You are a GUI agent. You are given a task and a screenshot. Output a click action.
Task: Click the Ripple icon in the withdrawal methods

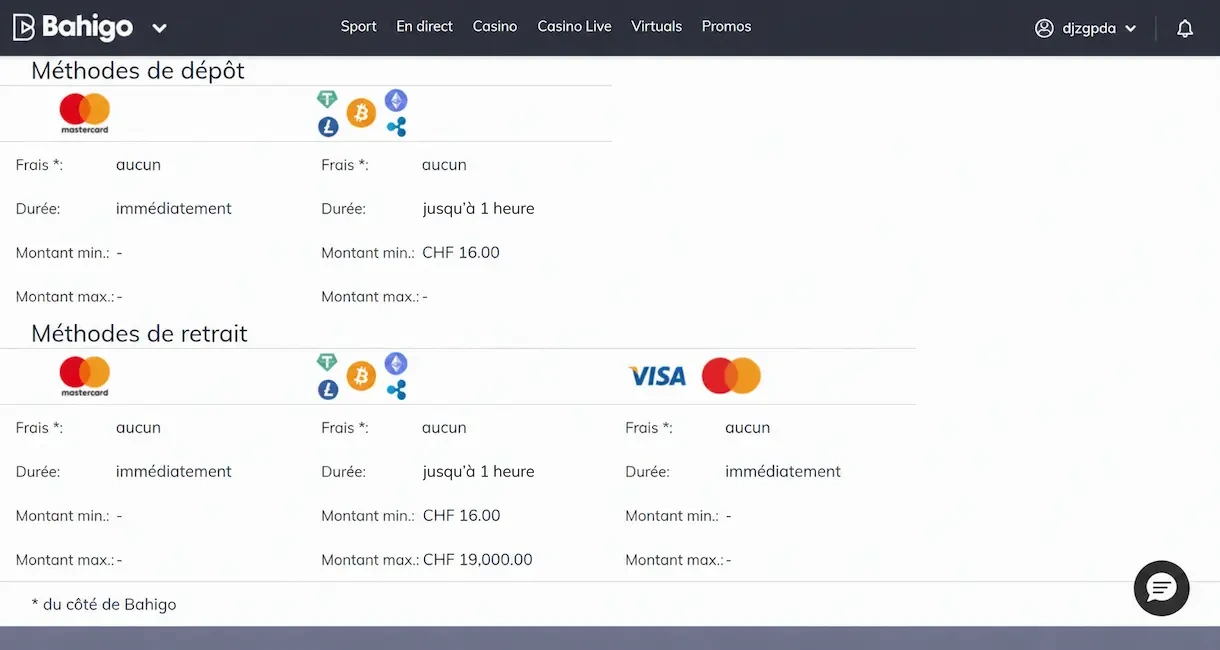397,390
